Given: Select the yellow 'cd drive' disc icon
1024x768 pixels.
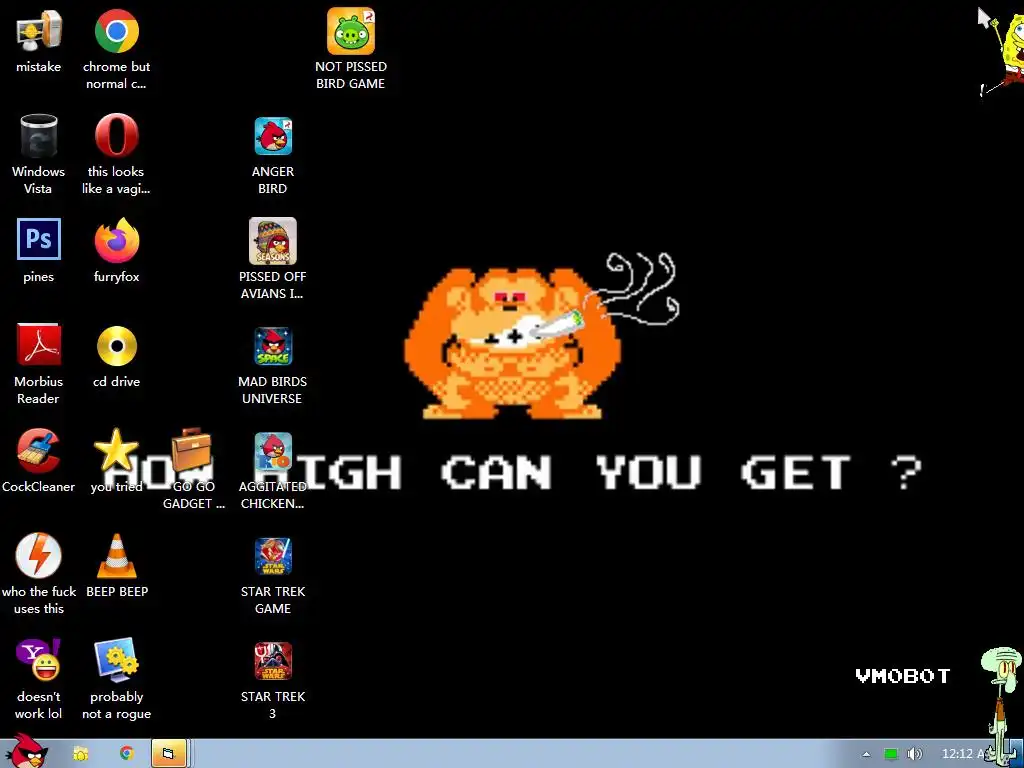Looking at the screenshot, I should click(x=116, y=345).
